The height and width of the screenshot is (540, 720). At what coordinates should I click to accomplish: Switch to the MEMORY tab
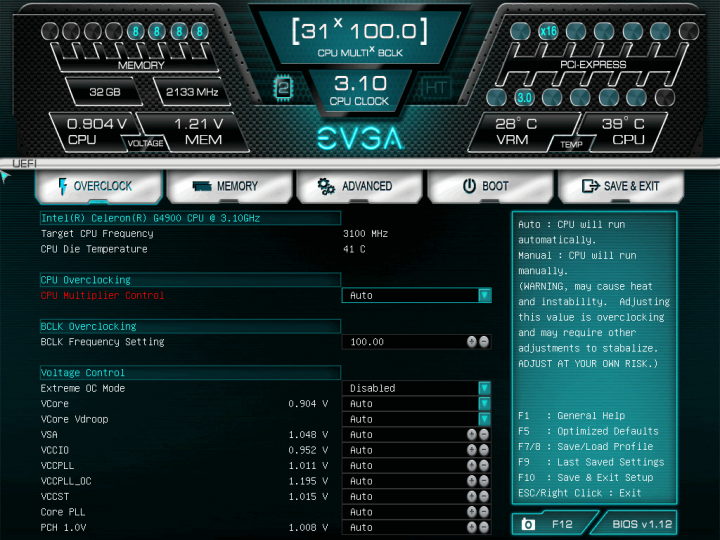click(229, 186)
